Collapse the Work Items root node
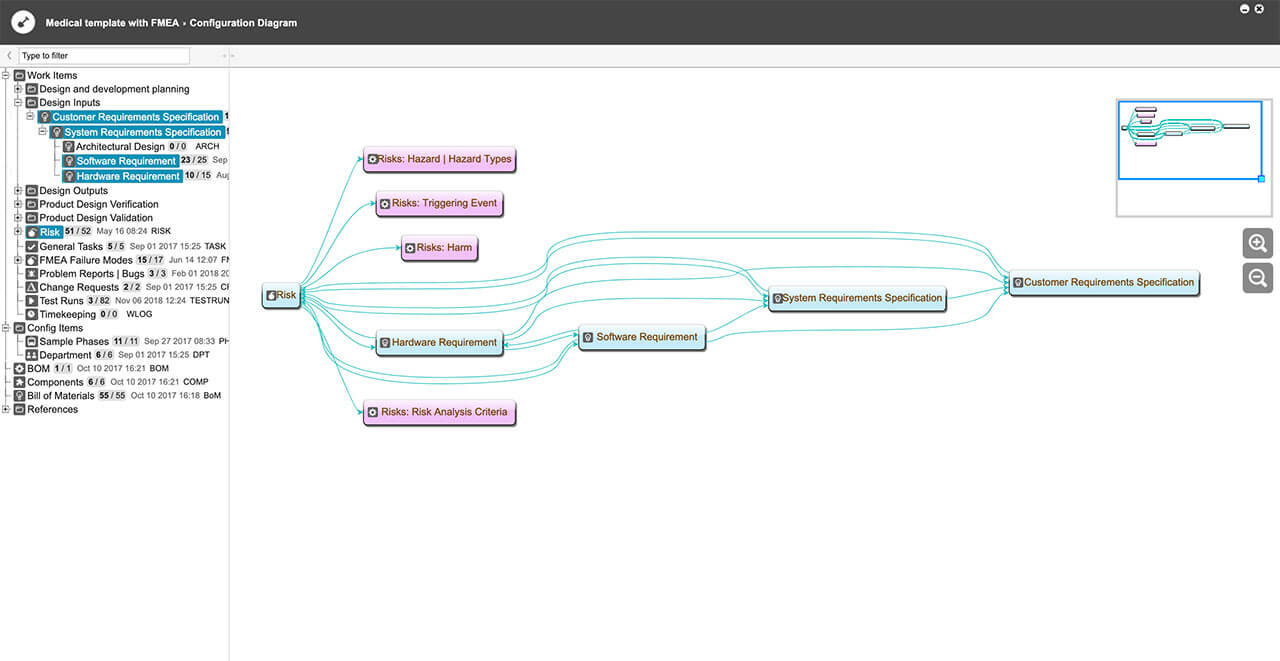The image size is (1280, 661). [x=6, y=75]
